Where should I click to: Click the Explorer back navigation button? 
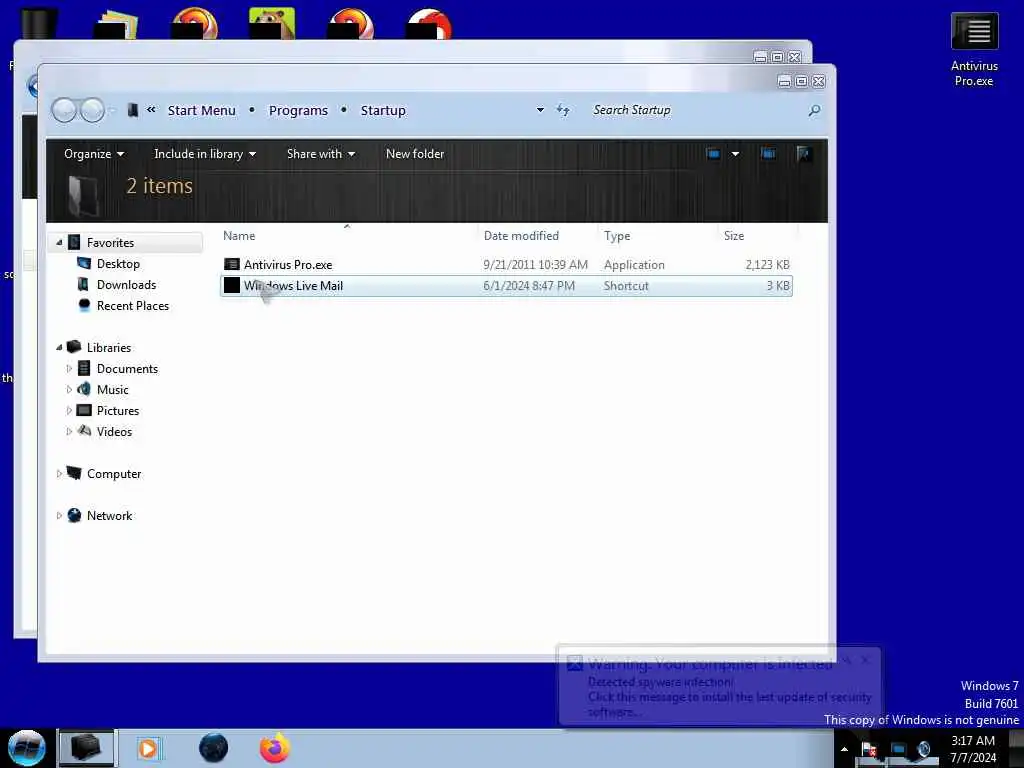[x=64, y=110]
